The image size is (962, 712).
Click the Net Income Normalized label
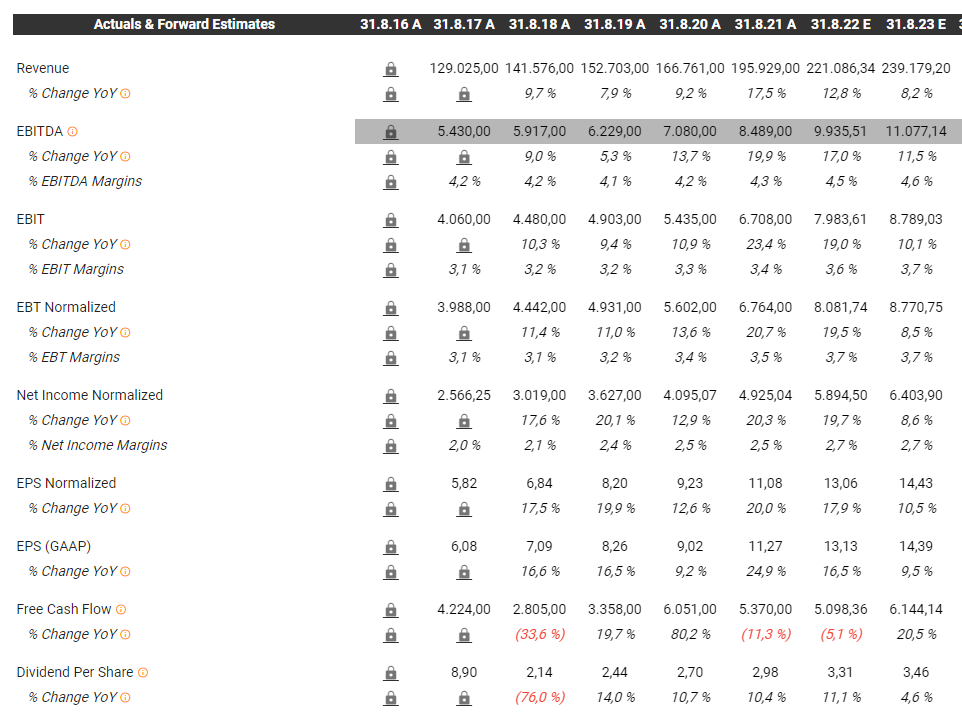pos(90,395)
